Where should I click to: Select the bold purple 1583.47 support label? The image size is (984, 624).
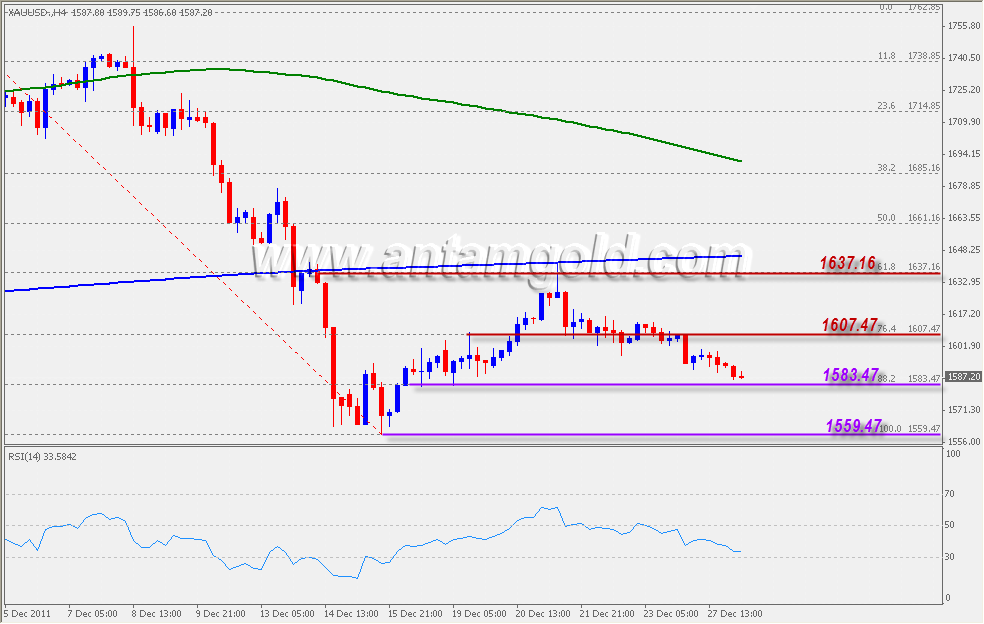[851, 375]
